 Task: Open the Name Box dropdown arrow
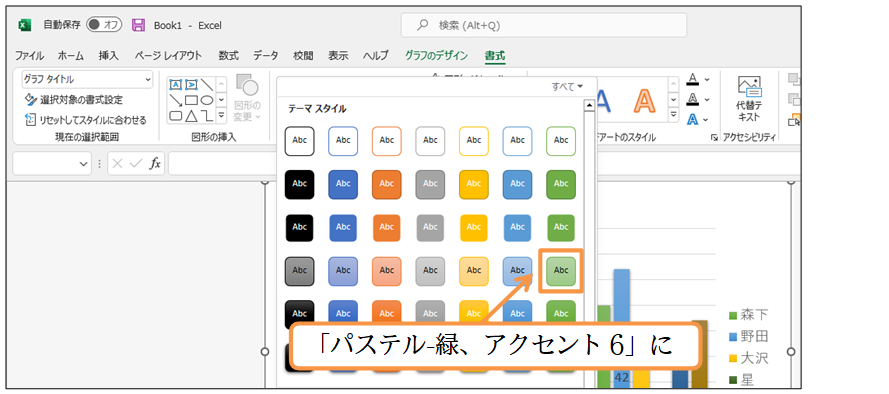coord(83,164)
